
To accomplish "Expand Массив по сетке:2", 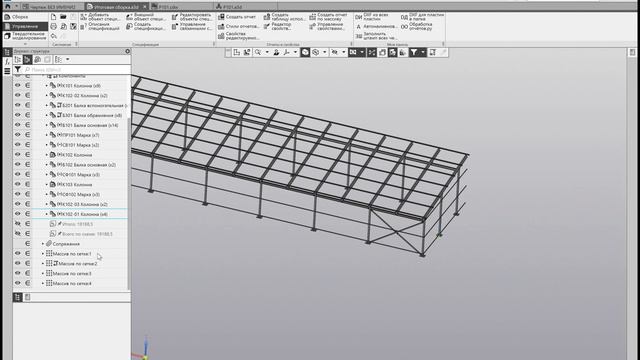I will pos(43,264).
